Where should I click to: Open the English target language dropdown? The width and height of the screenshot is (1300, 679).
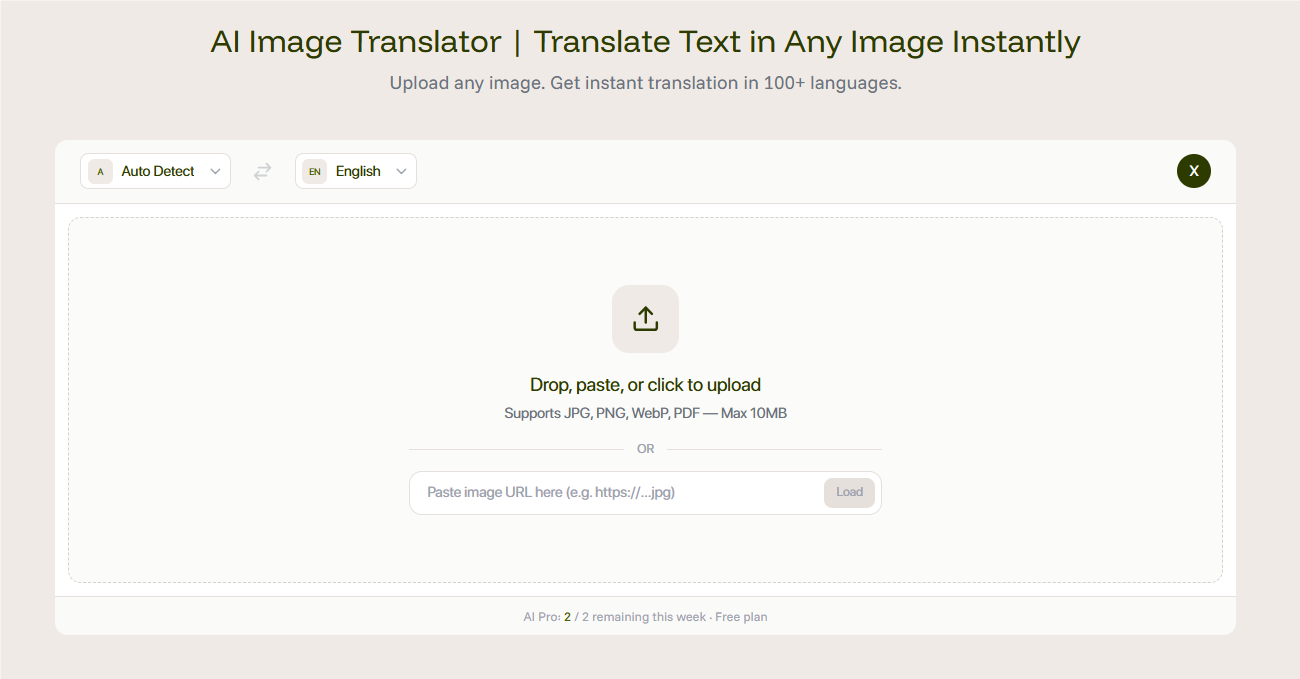358,172
